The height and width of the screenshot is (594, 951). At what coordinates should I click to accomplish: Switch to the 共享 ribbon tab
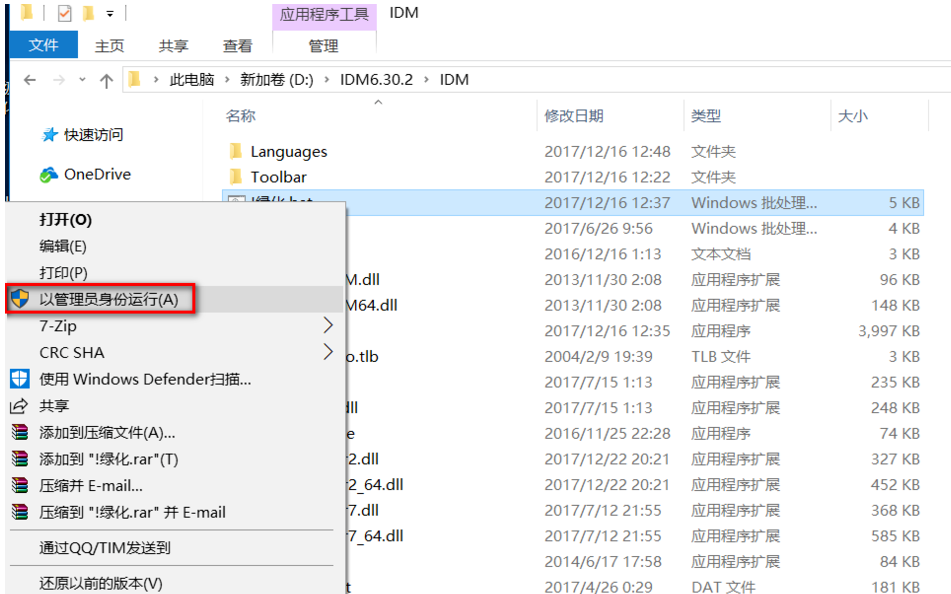pos(173,46)
